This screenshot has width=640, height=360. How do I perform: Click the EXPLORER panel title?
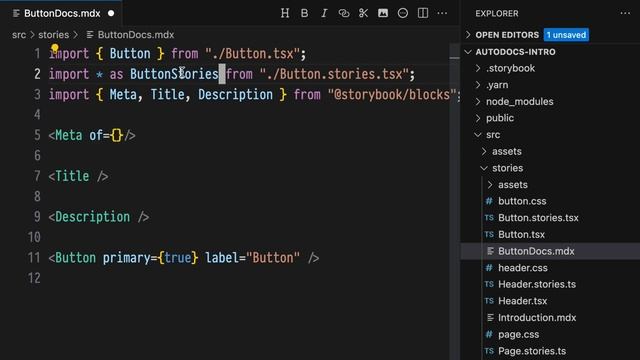[497, 13]
